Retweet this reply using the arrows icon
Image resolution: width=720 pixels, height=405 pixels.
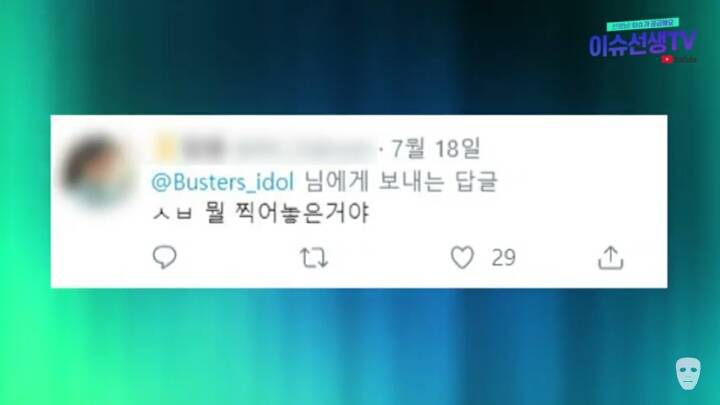[x=314, y=257]
